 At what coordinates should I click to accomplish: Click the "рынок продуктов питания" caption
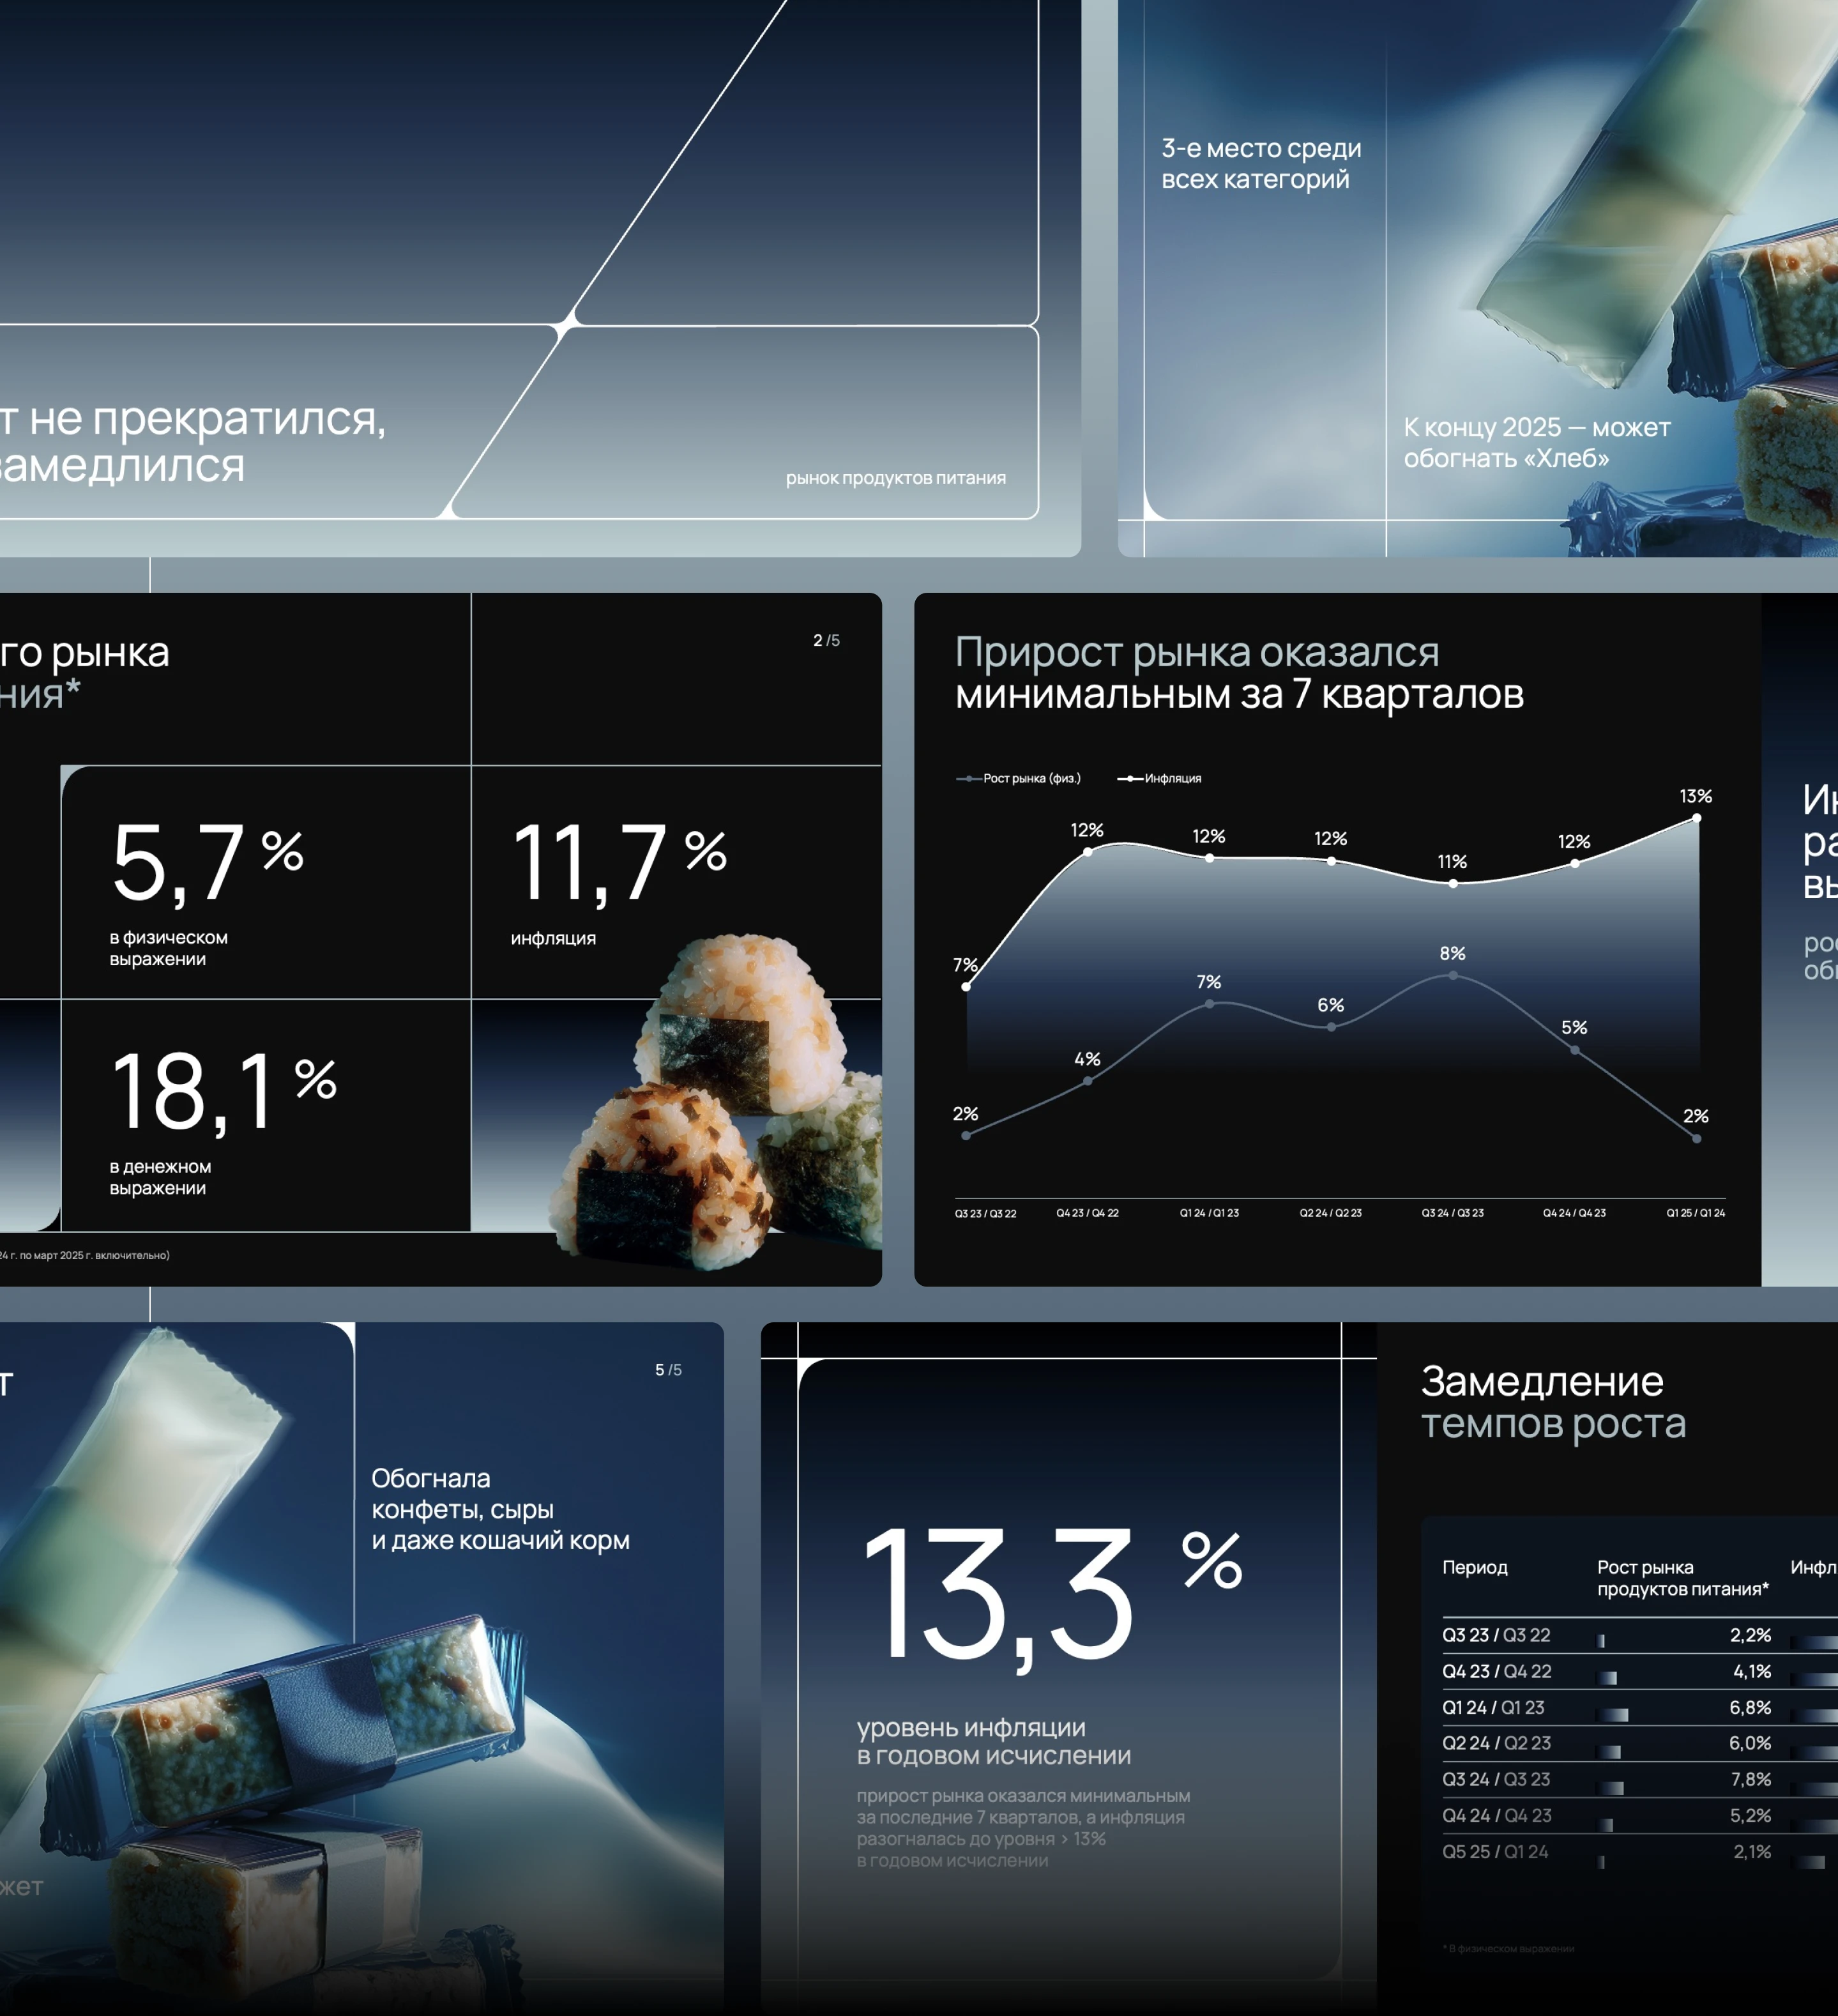(895, 478)
